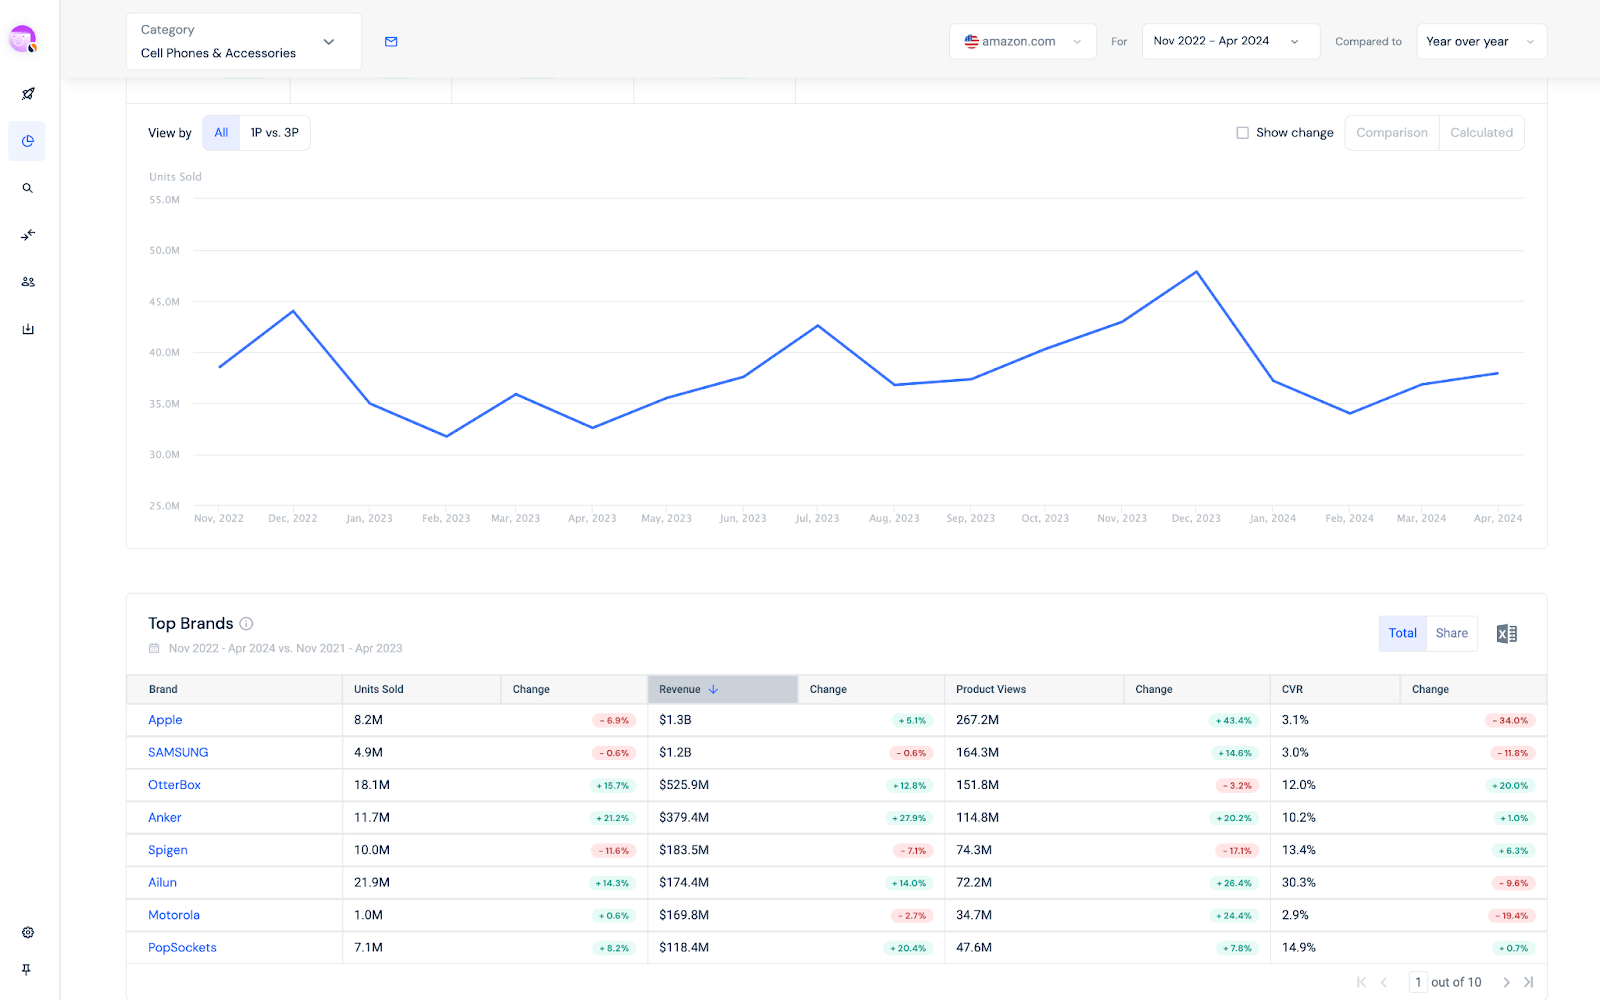Open the rocket launch icon in sidebar

click(x=27, y=93)
